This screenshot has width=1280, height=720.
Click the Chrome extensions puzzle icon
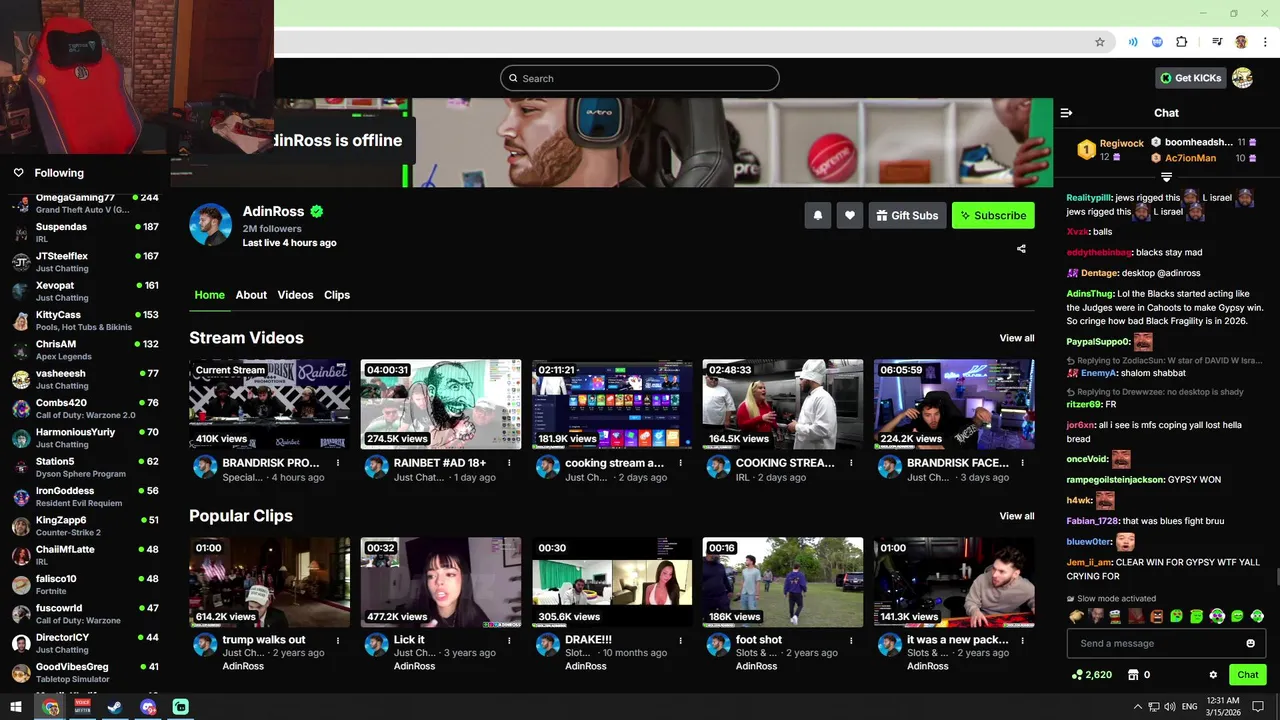(1181, 42)
